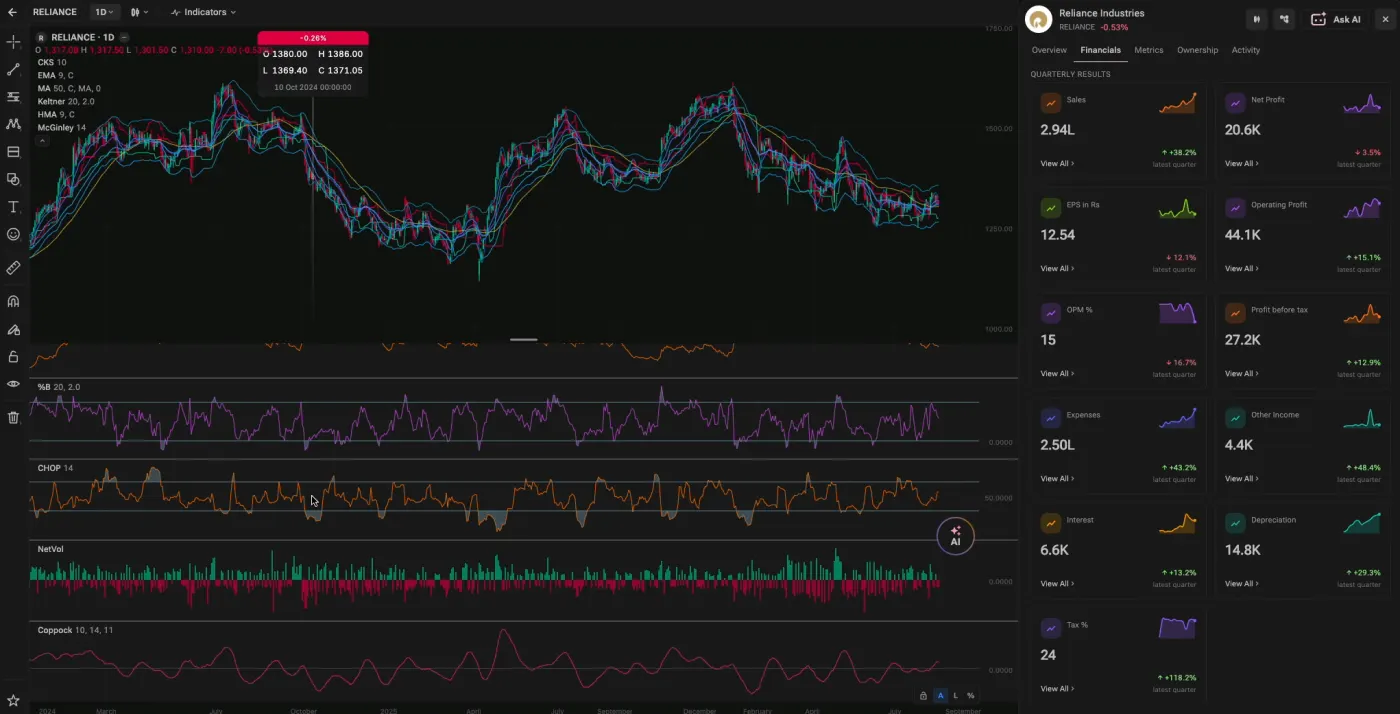The width and height of the screenshot is (1400, 714).
Task: Open the Ownership tab
Action: (x=1197, y=50)
